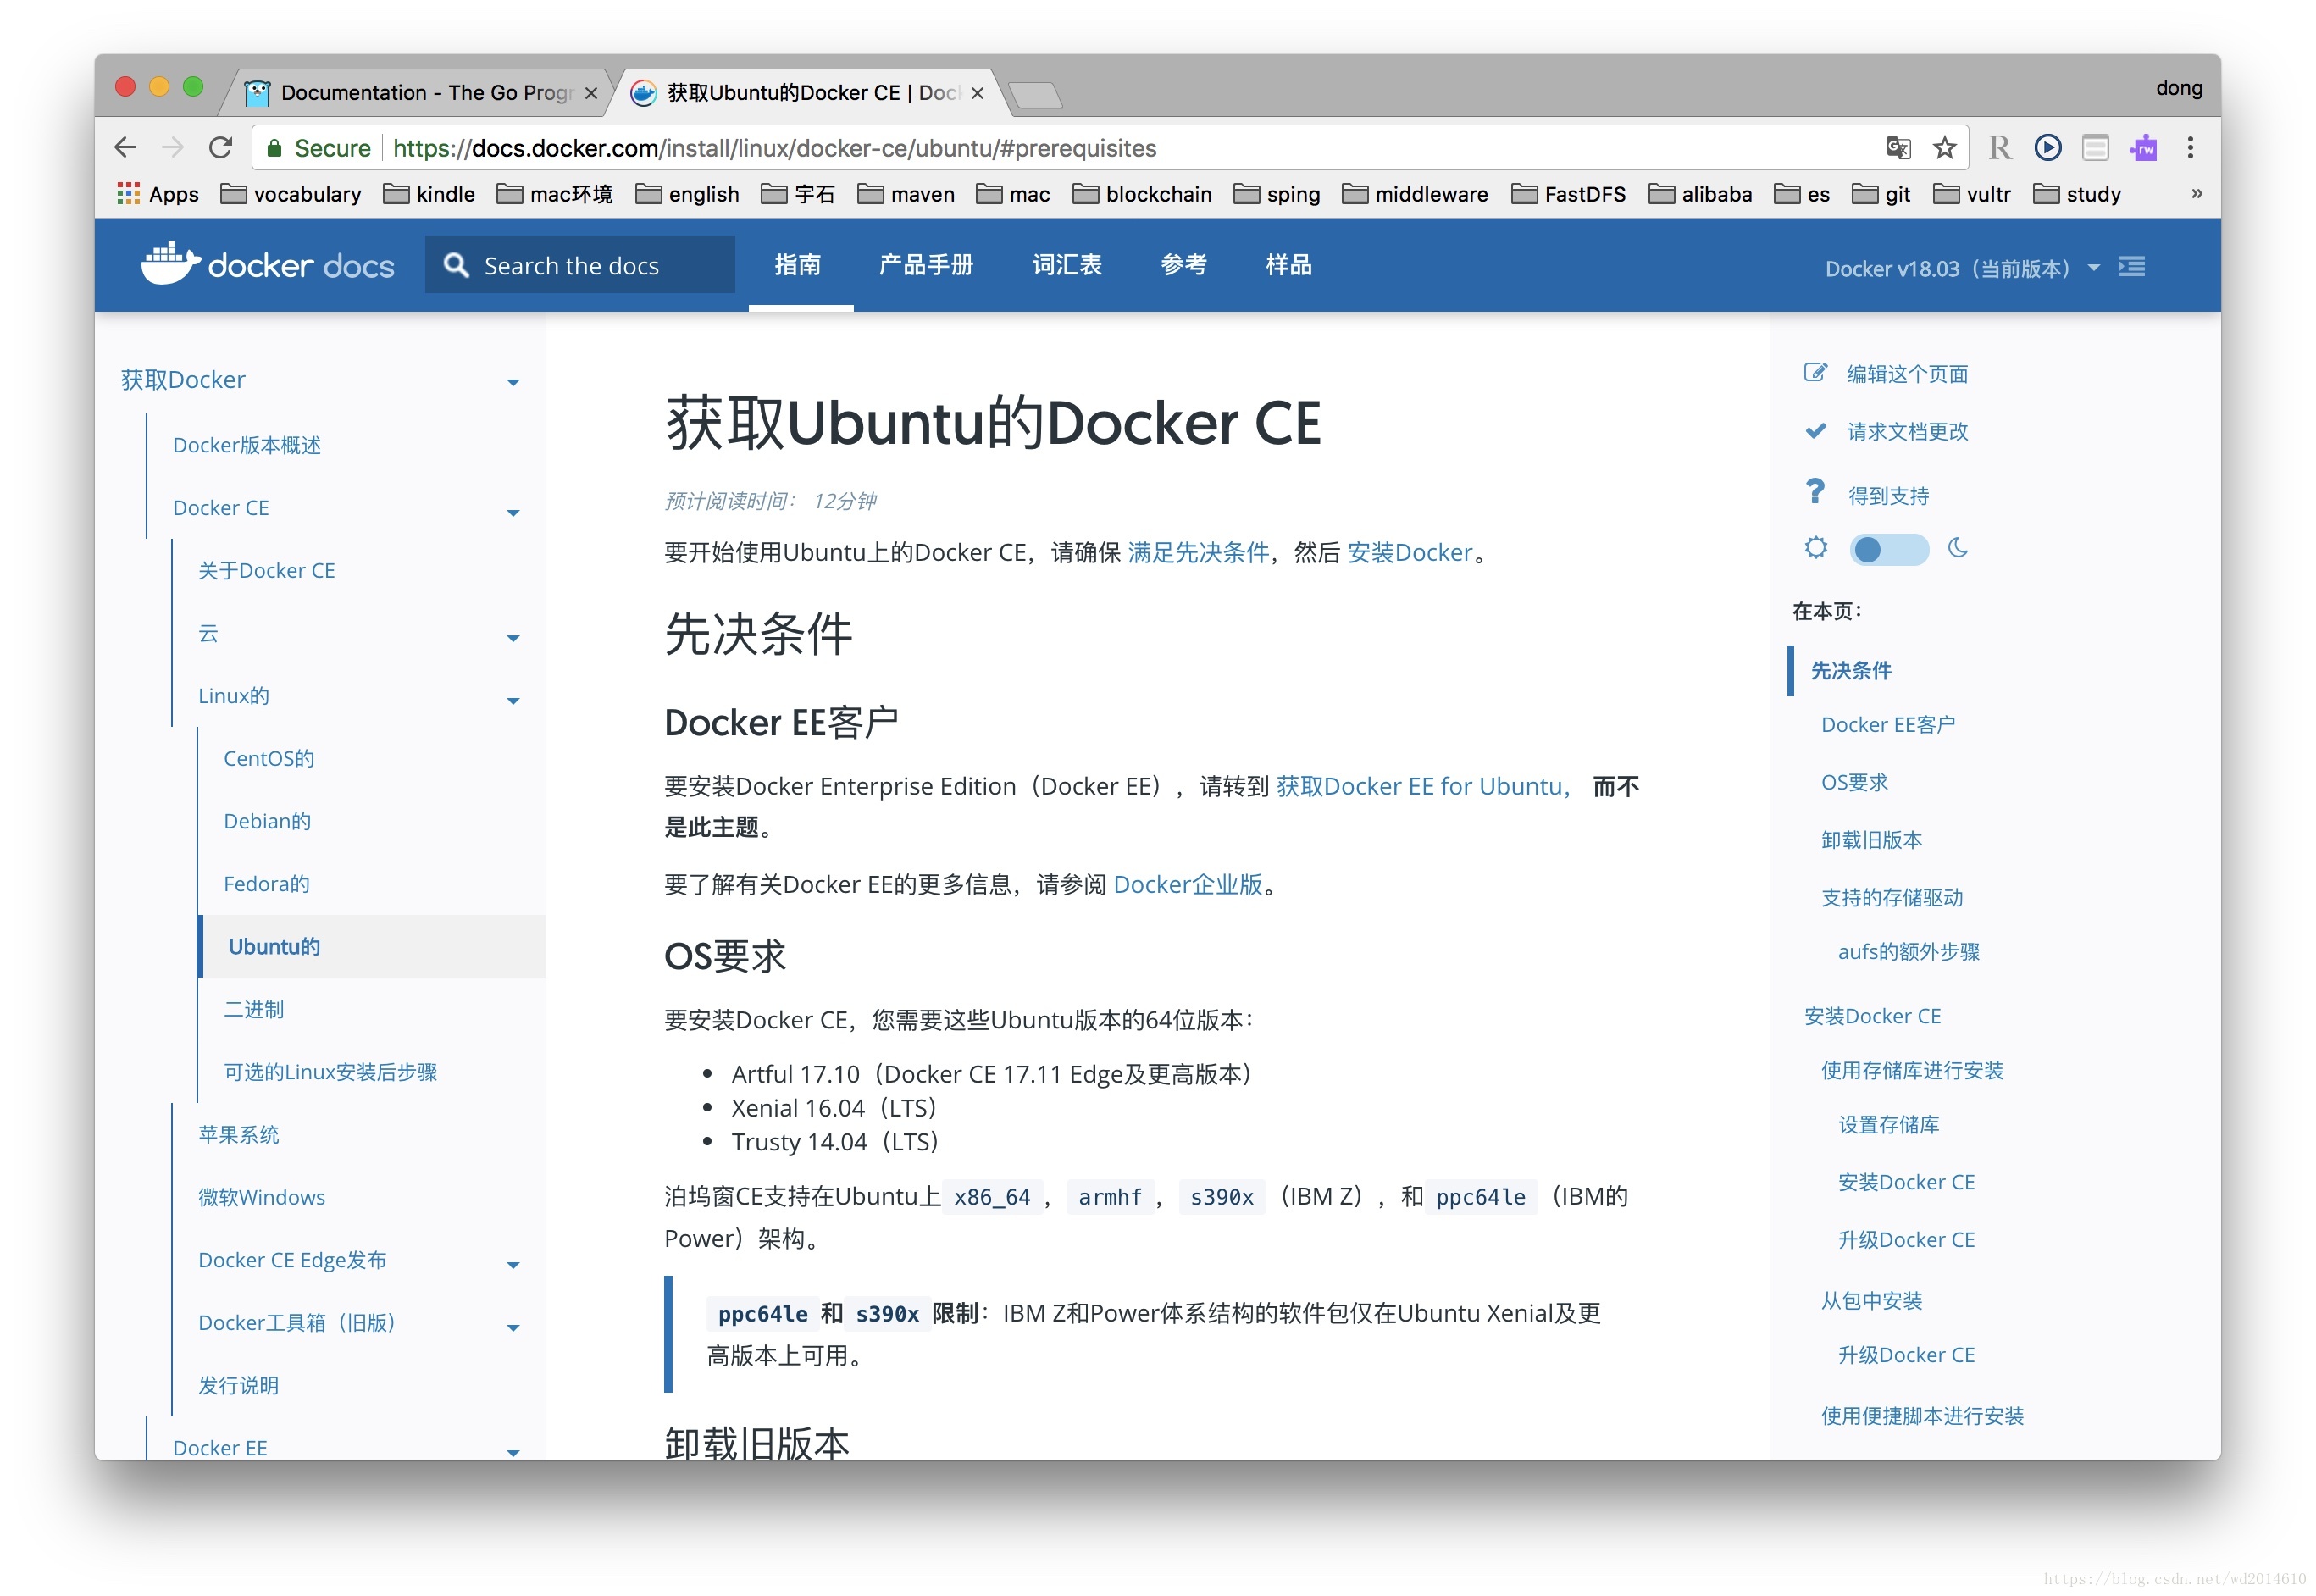The image size is (2316, 1596).
Task: Select the 词汇表 nav tab
Action: [x=1066, y=264]
